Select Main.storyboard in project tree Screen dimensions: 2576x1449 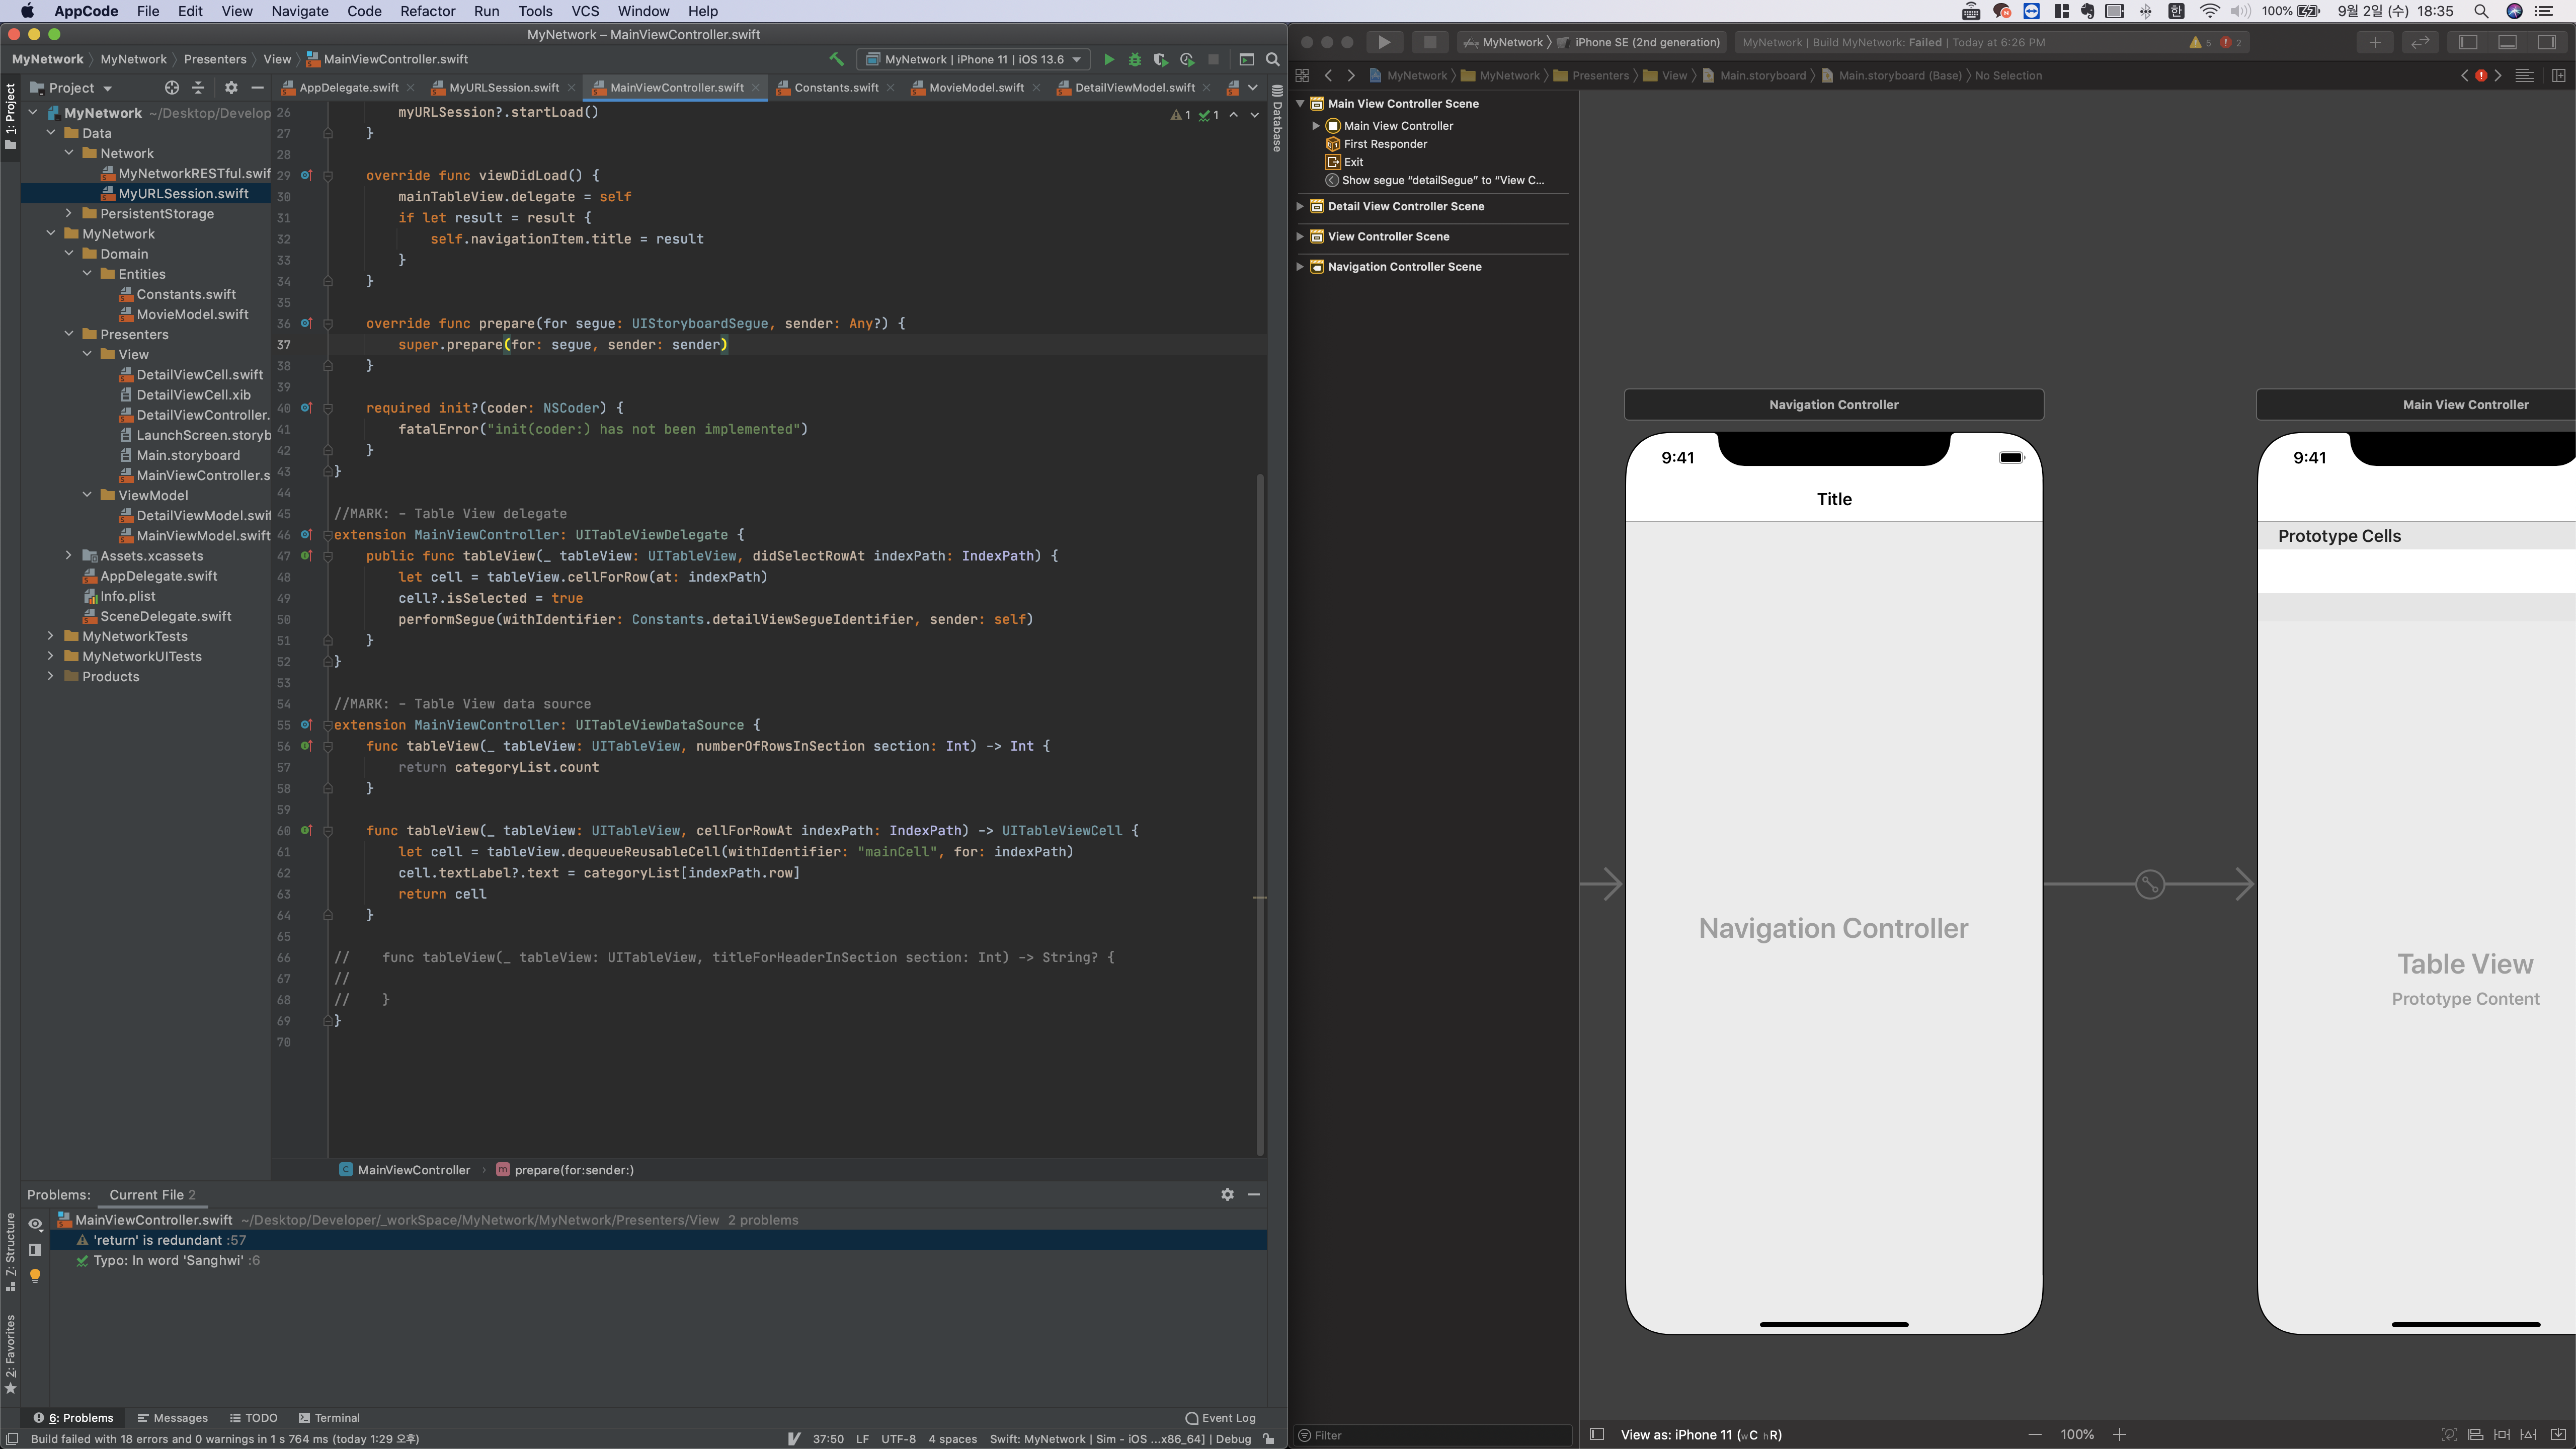coord(188,455)
